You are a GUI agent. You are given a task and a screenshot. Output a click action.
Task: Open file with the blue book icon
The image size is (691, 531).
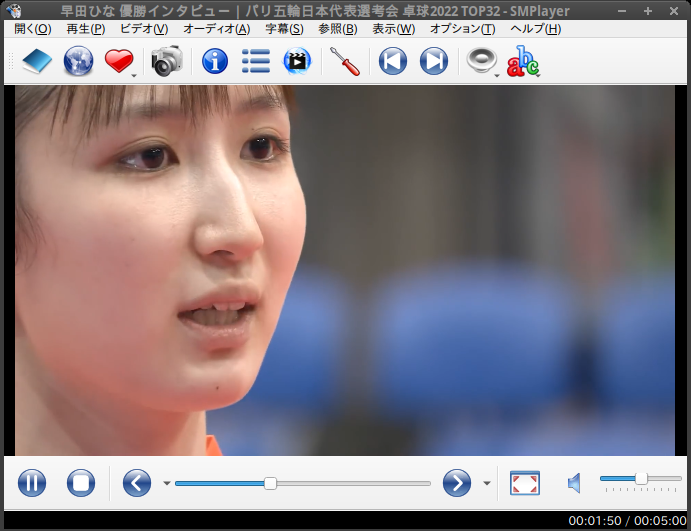click(37, 61)
